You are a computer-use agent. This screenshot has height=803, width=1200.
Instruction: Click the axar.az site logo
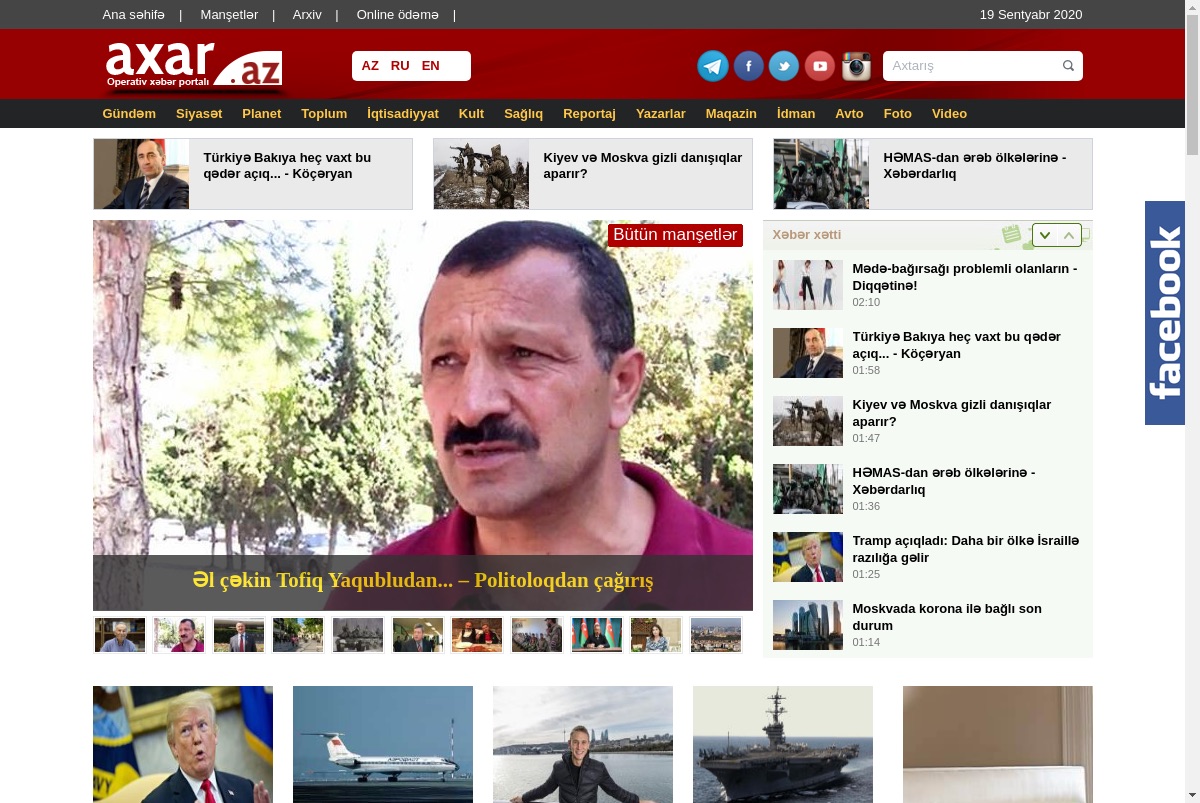tap(194, 66)
